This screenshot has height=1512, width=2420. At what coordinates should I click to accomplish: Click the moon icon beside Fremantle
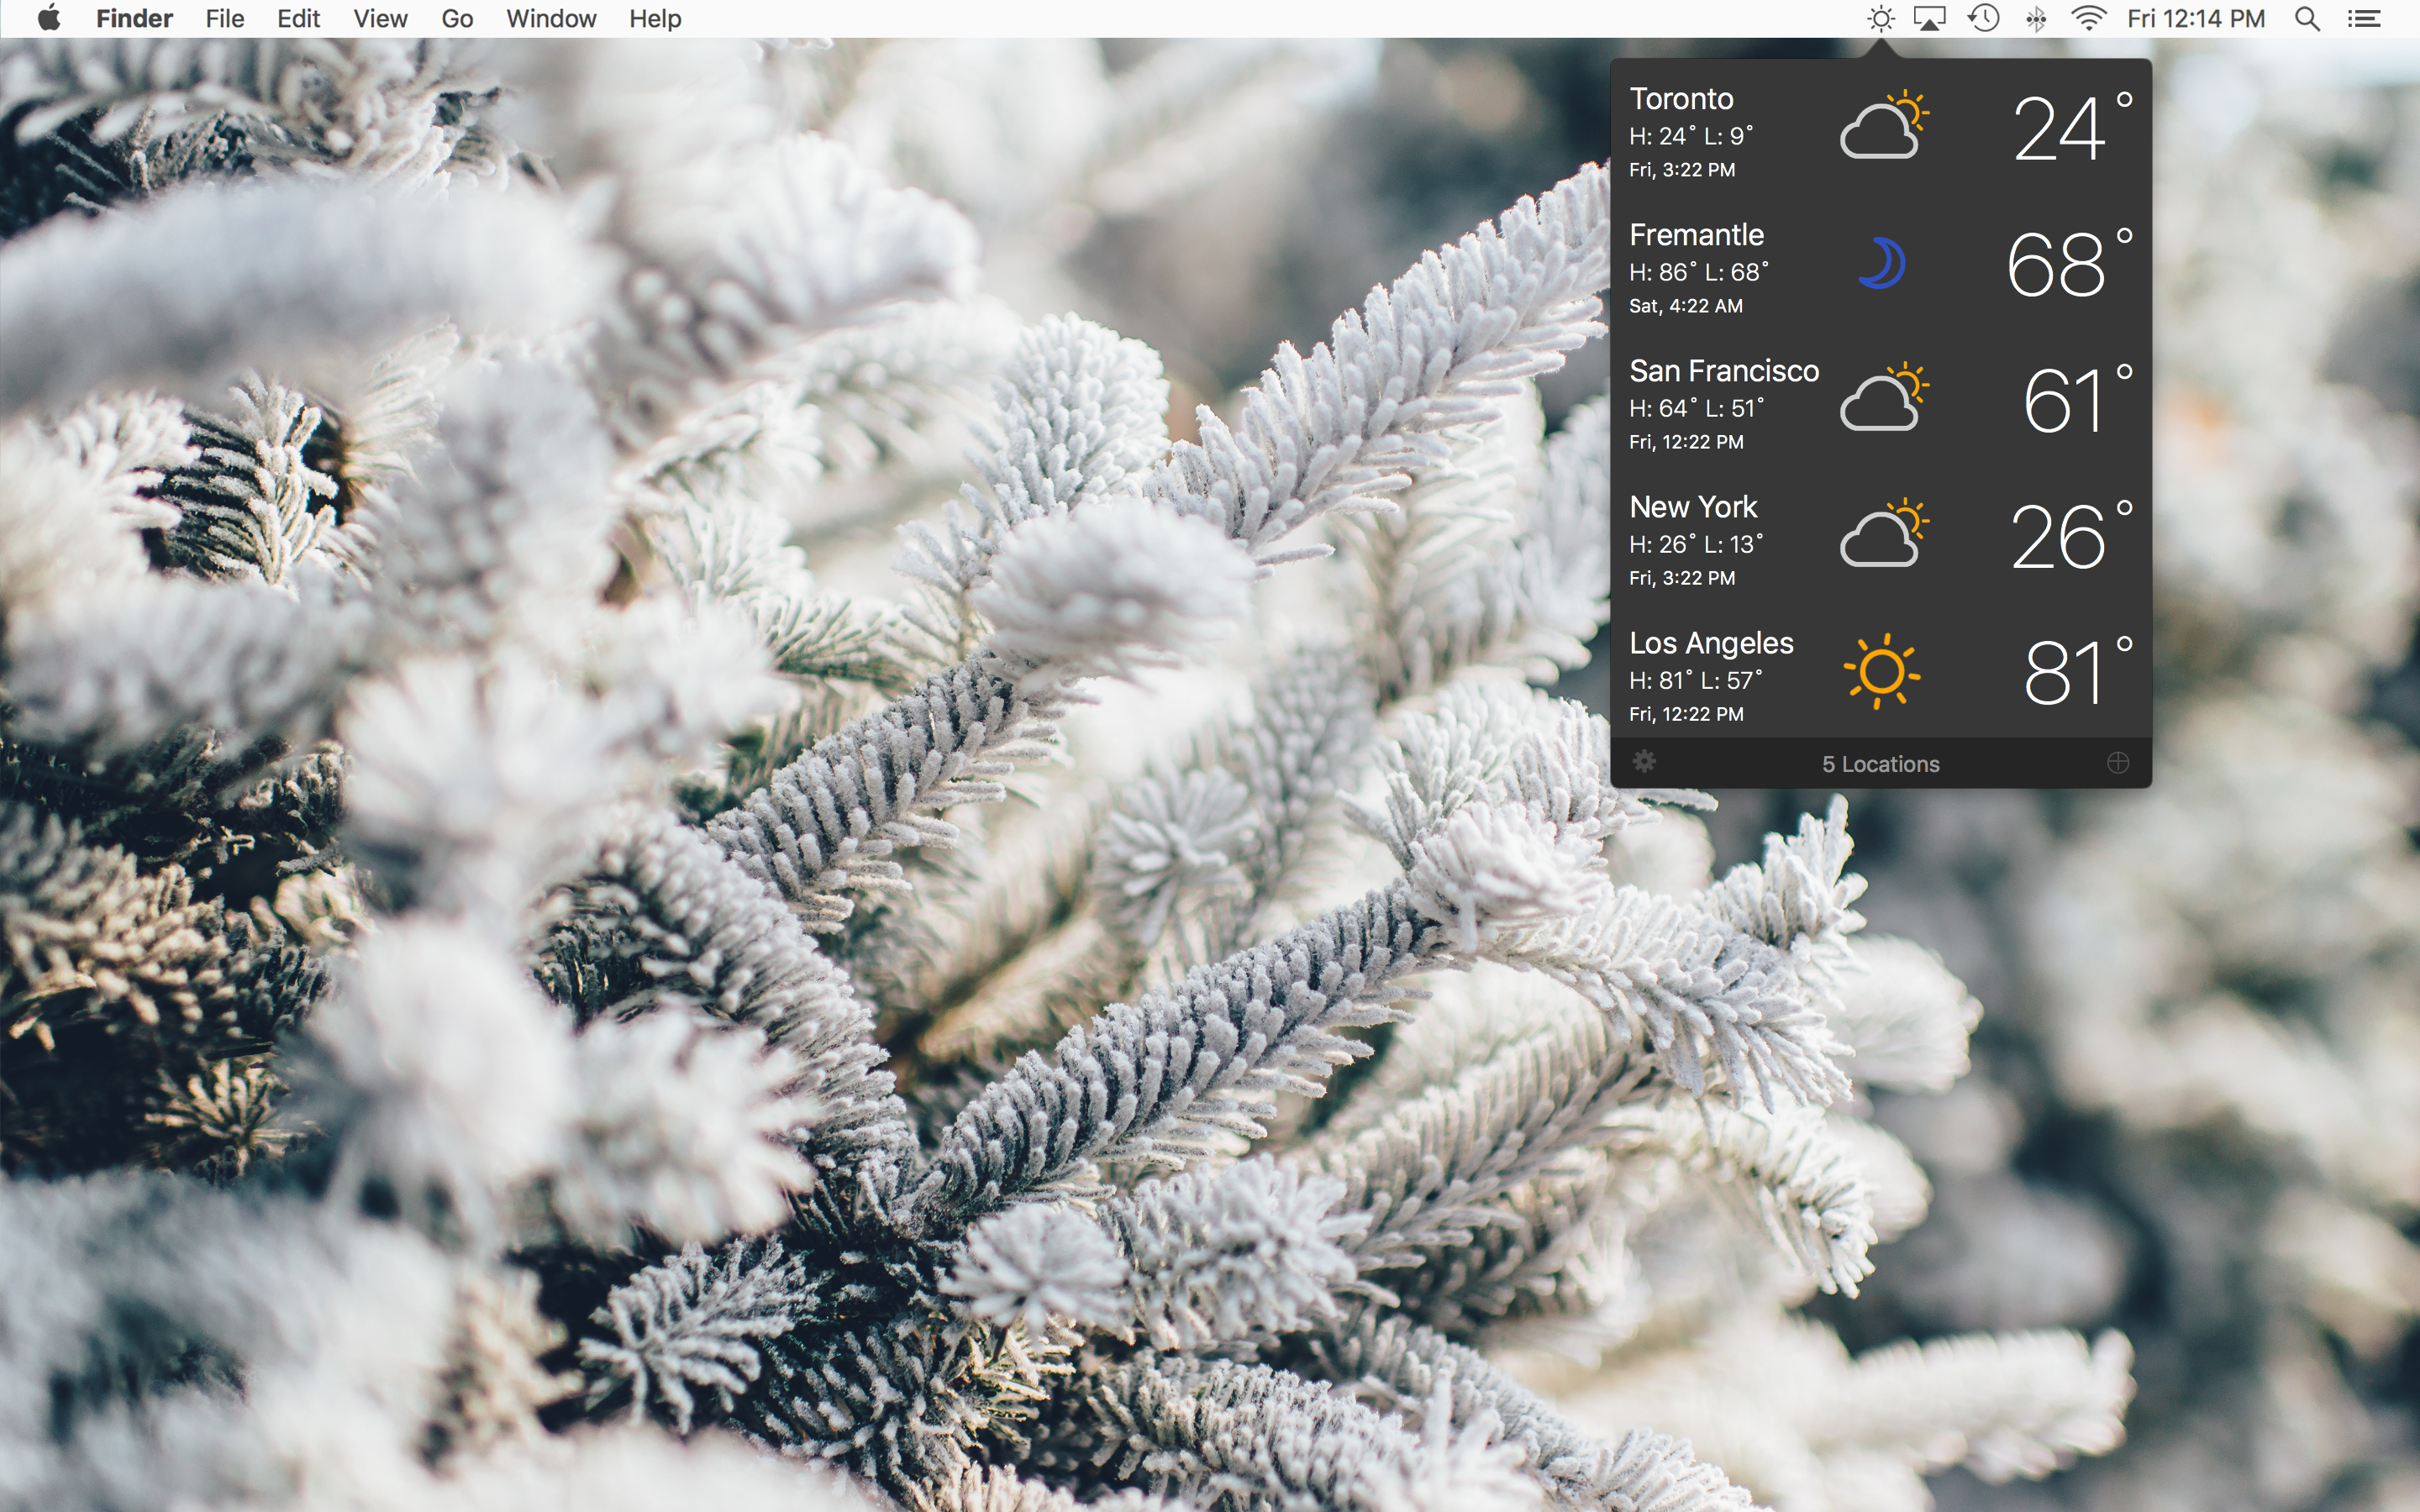tap(1883, 263)
